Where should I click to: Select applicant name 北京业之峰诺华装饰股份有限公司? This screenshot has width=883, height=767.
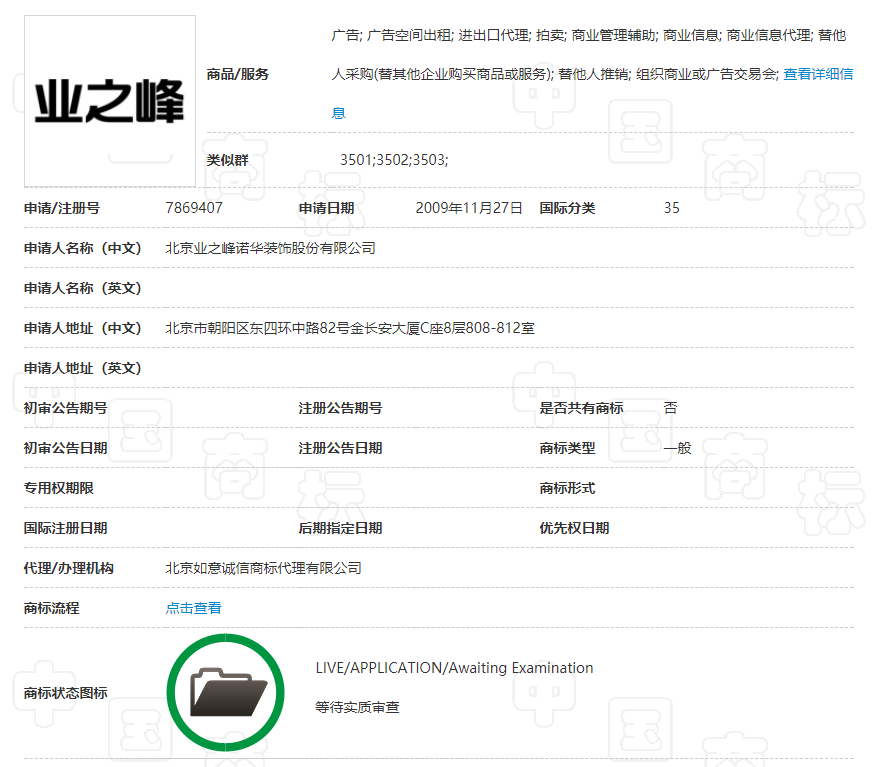coord(270,248)
